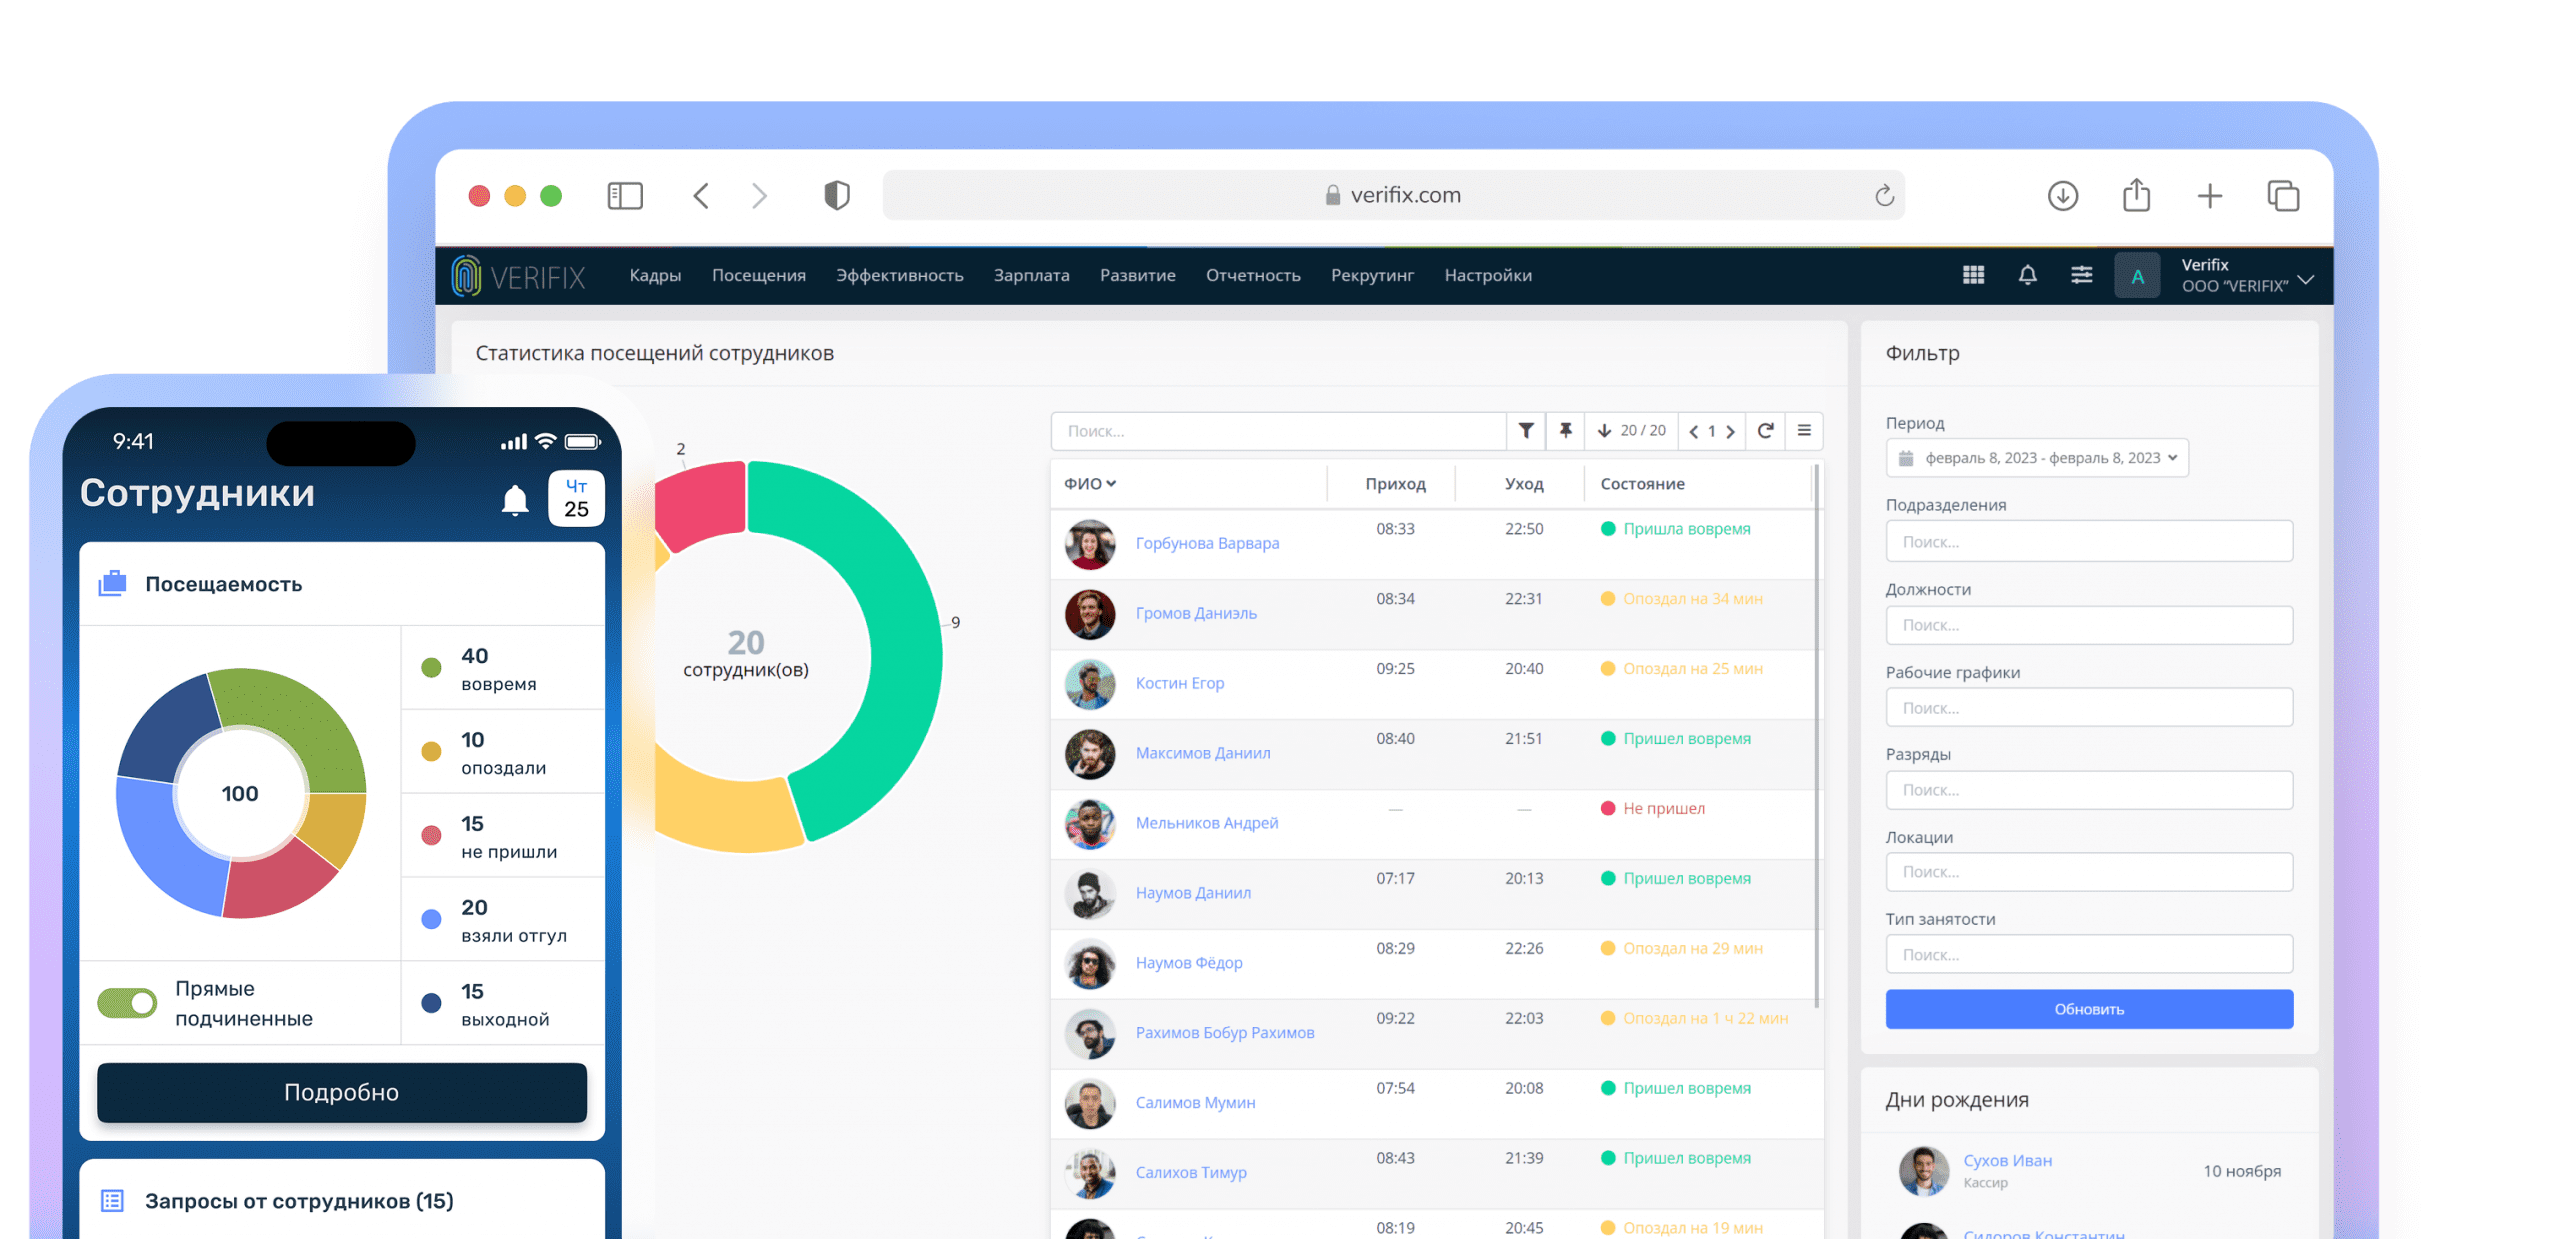Tap the Посещаемость briefcase icon
Image resolution: width=2560 pixels, height=1239 pixels.
112,583
